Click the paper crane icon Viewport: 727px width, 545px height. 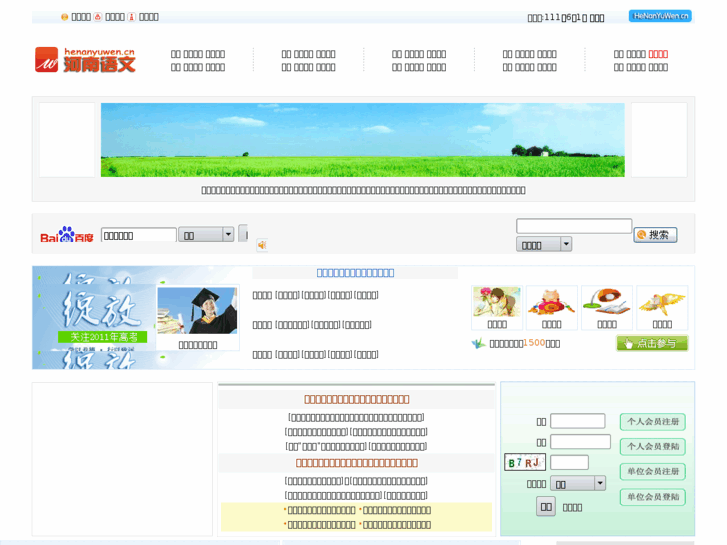coord(478,343)
